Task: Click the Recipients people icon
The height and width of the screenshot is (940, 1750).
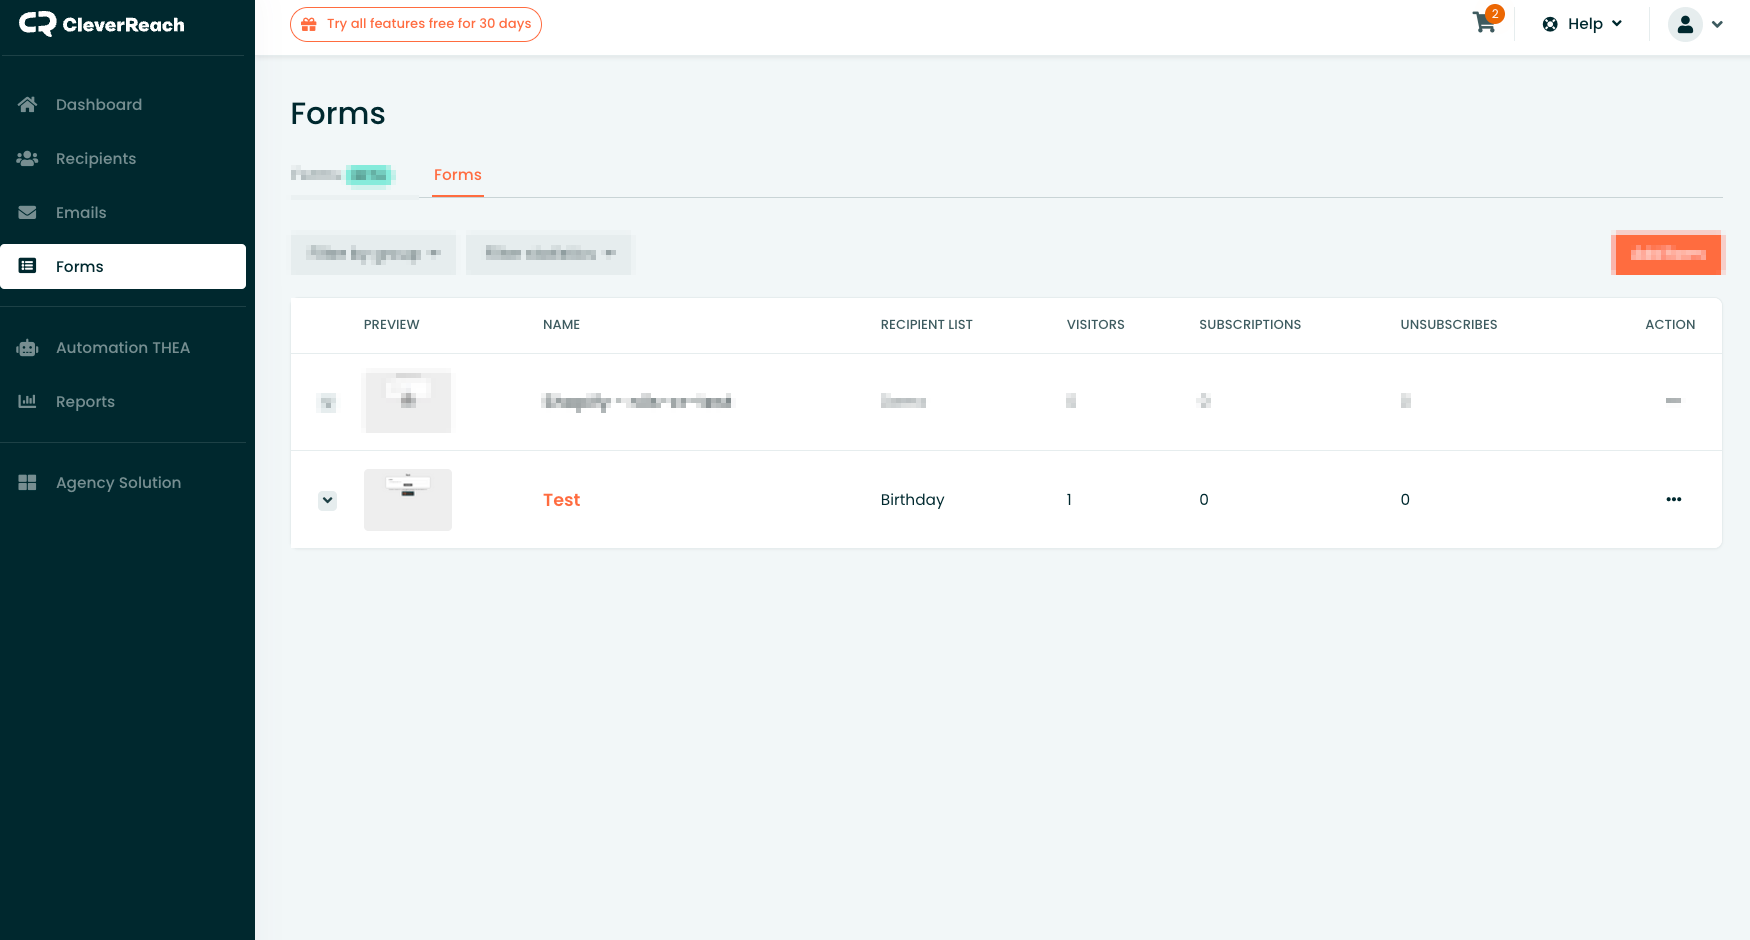Action: point(28,159)
